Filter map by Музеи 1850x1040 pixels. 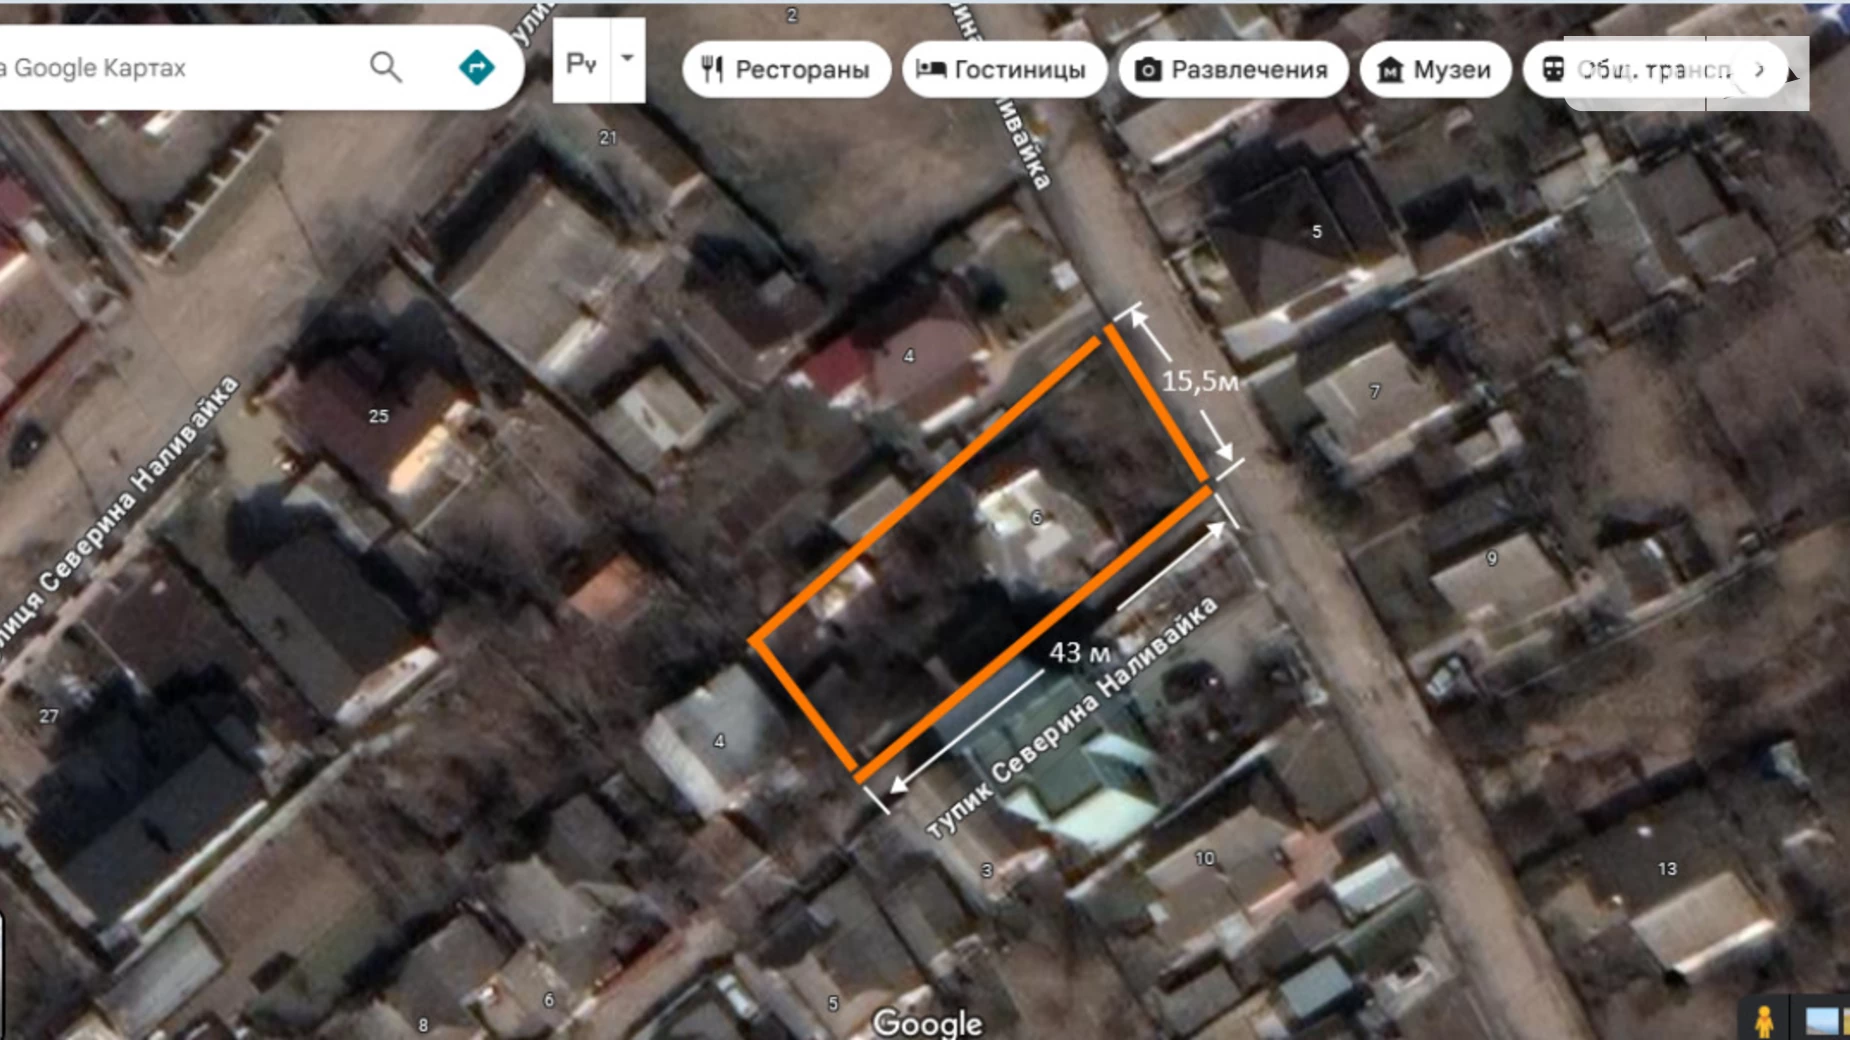pyautogui.click(x=1434, y=69)
